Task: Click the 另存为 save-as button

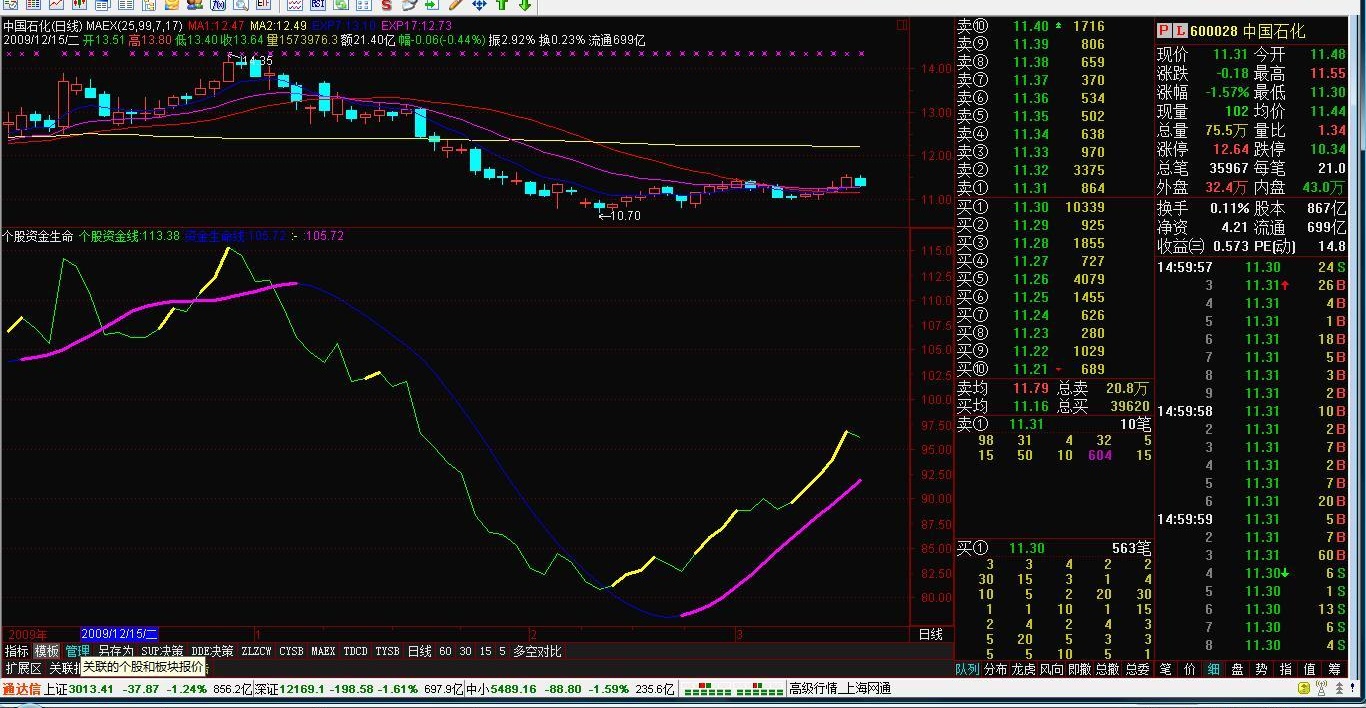Action: pyautogui.click(x=115, y=651)
